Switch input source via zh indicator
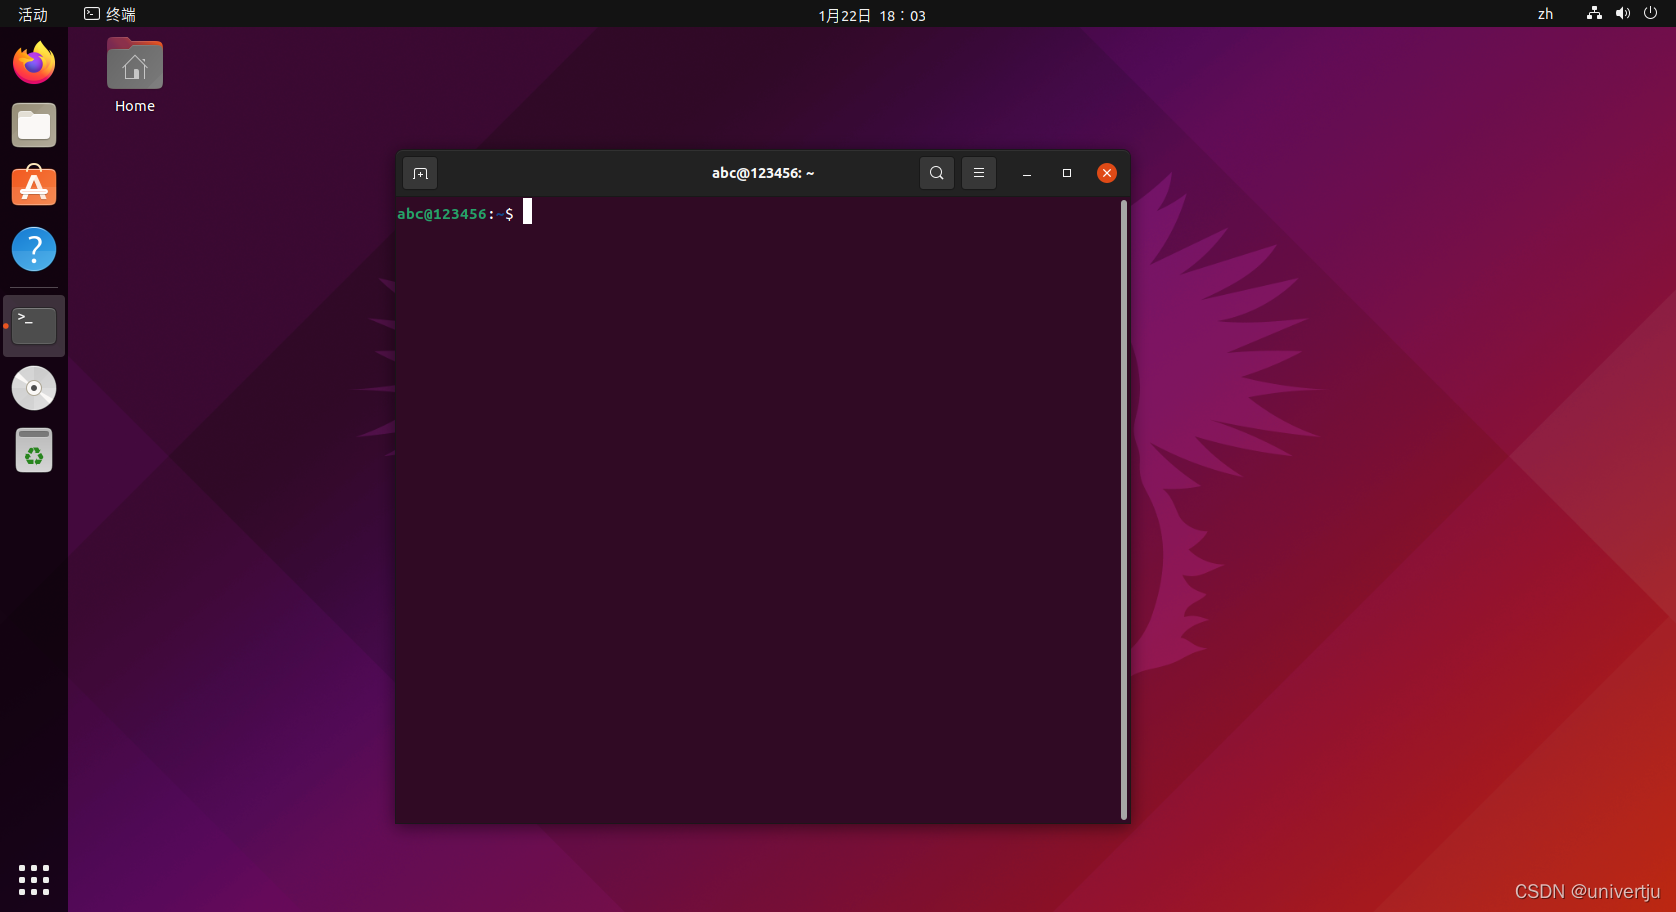The width and height of the screenshot is (1676, 912). [1545, 14]
